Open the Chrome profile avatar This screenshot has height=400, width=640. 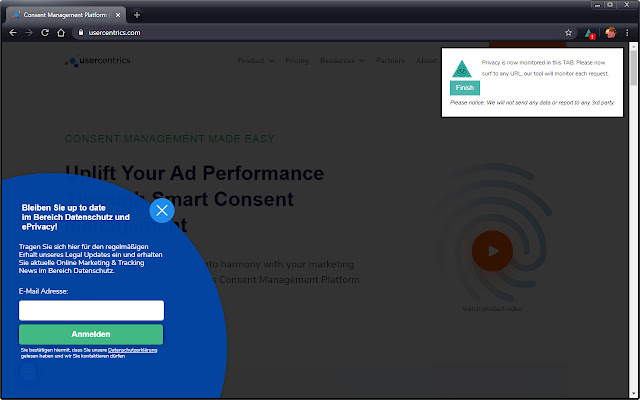[x=611, y=33]
